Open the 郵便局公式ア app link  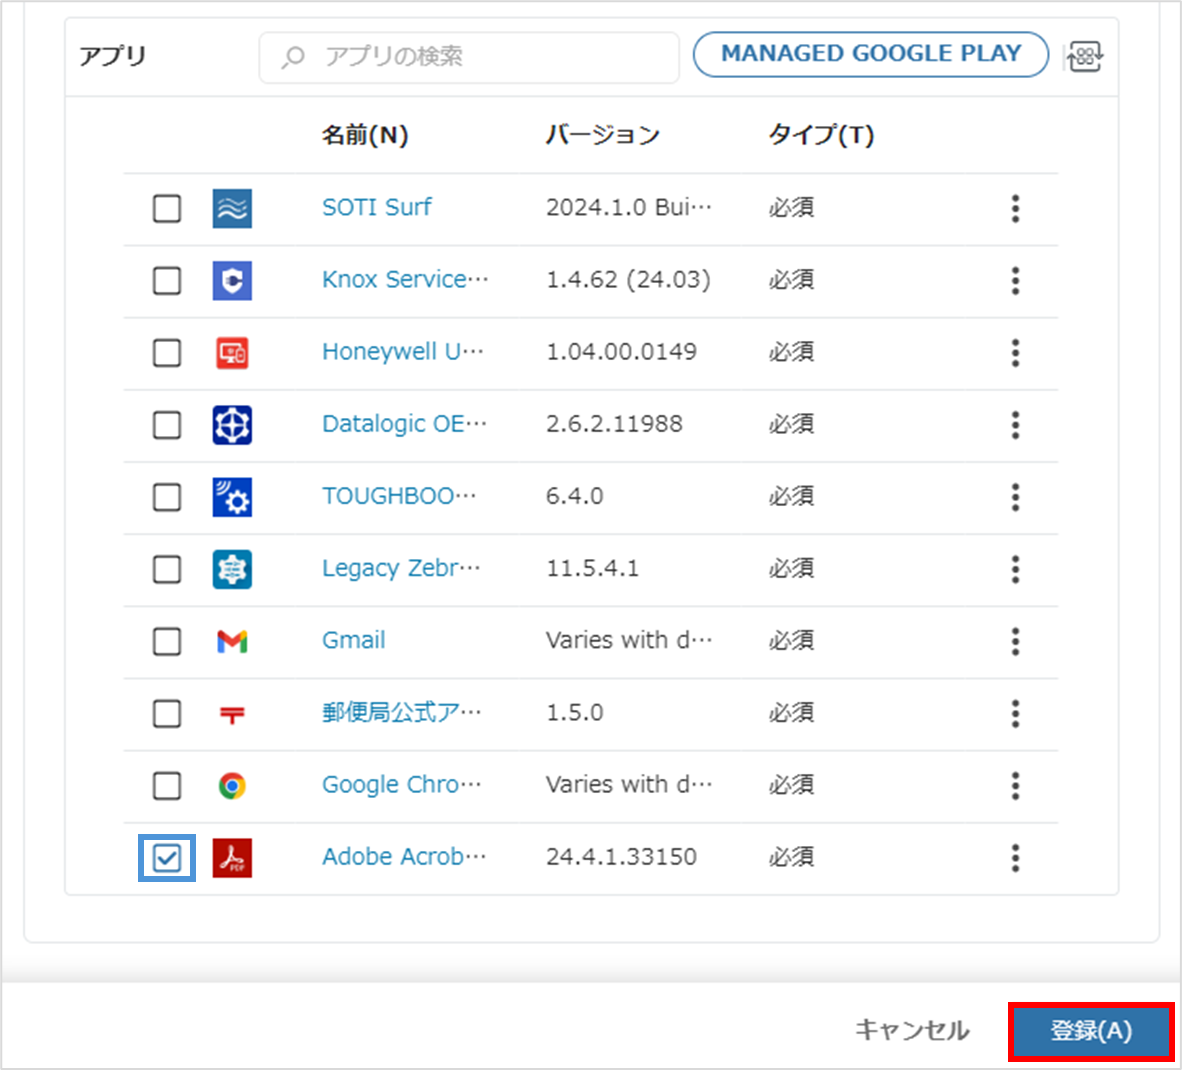point(401,713)
